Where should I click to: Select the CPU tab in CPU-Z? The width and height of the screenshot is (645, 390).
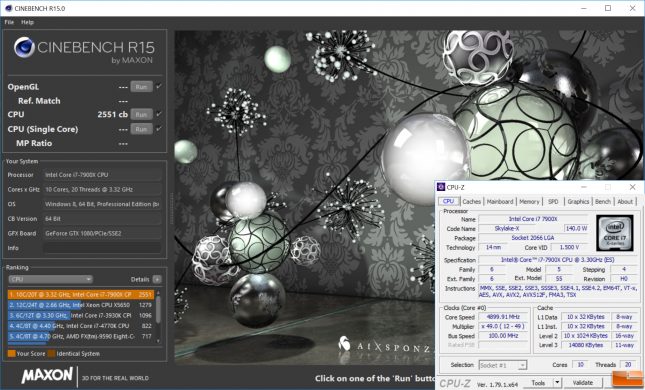tap(448, 201)
